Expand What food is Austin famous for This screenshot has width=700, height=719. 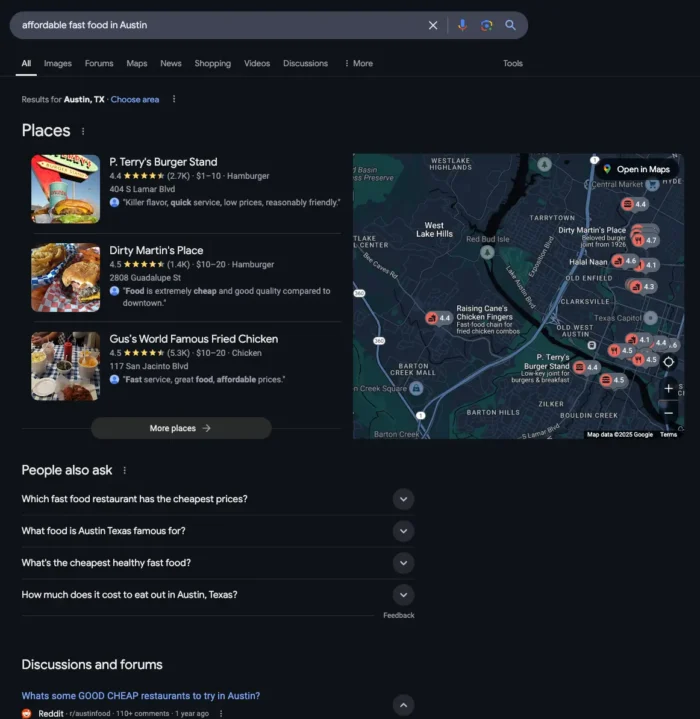(403, 531)
